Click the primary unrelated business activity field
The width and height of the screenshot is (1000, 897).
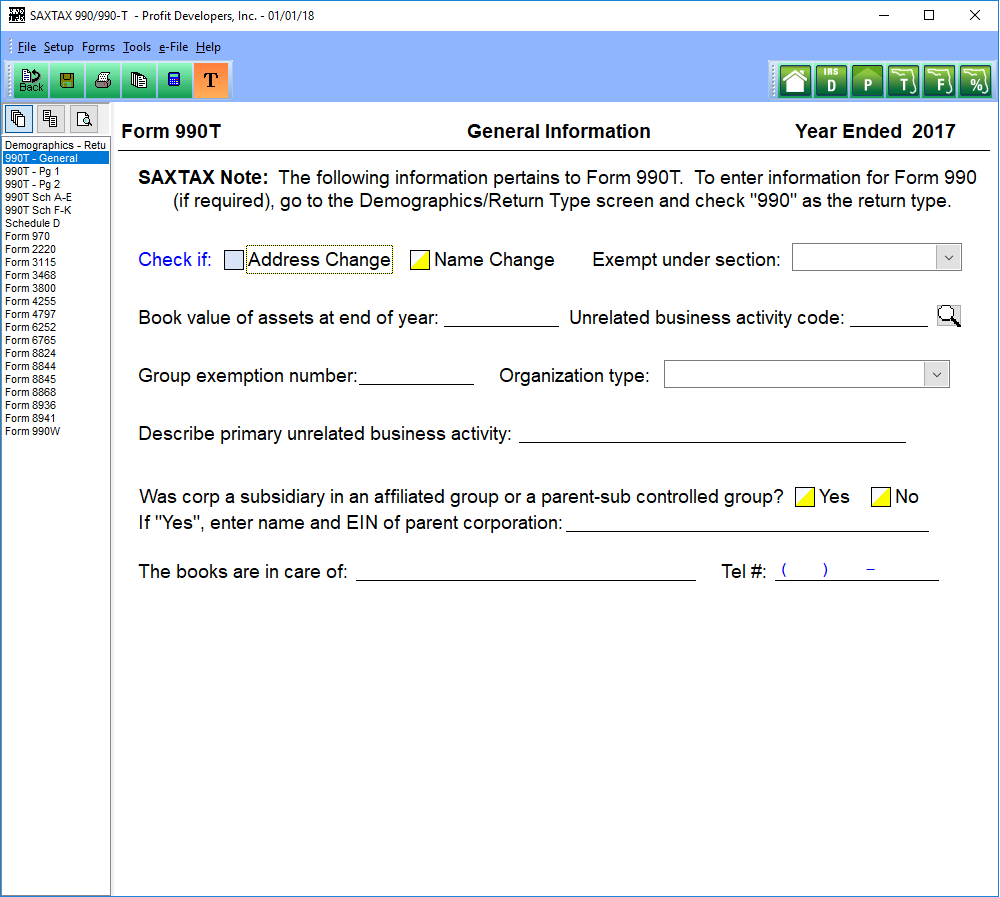(x=712, y=433)
